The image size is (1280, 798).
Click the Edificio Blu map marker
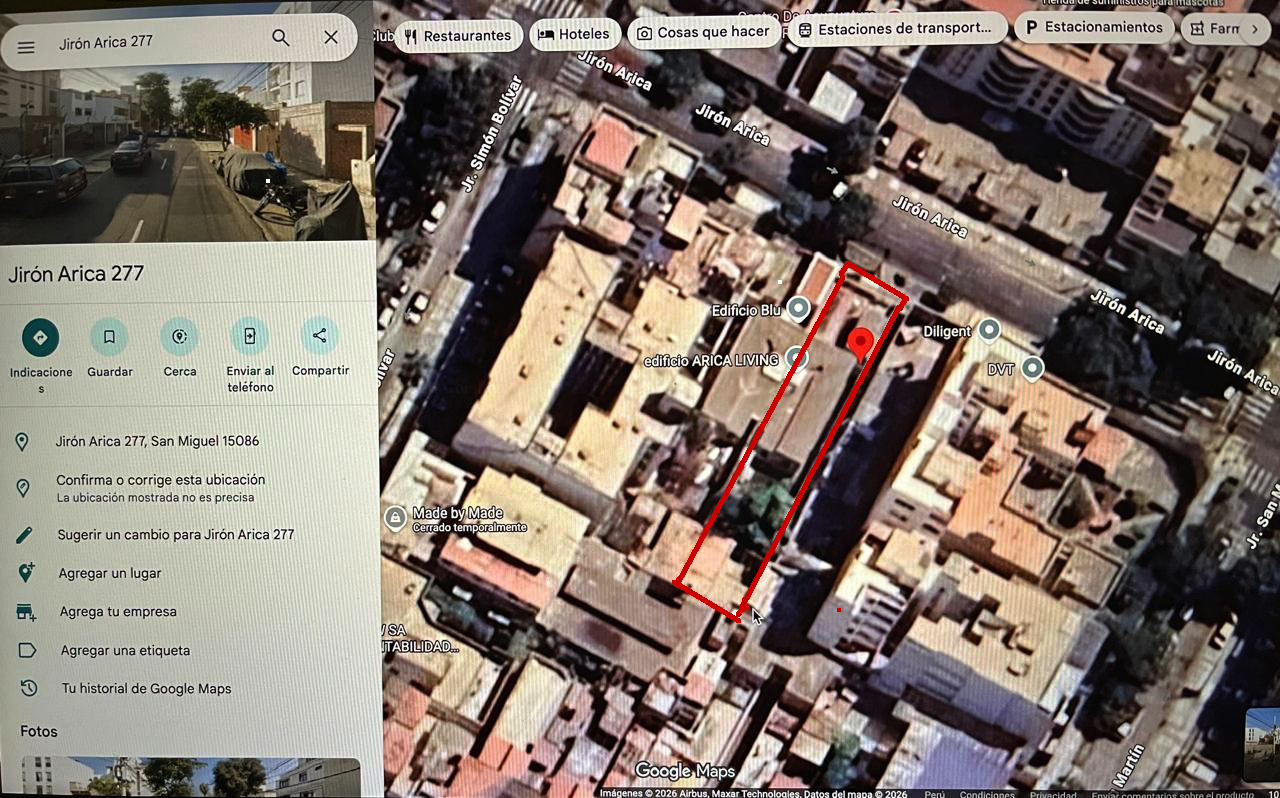coord(798,309)
